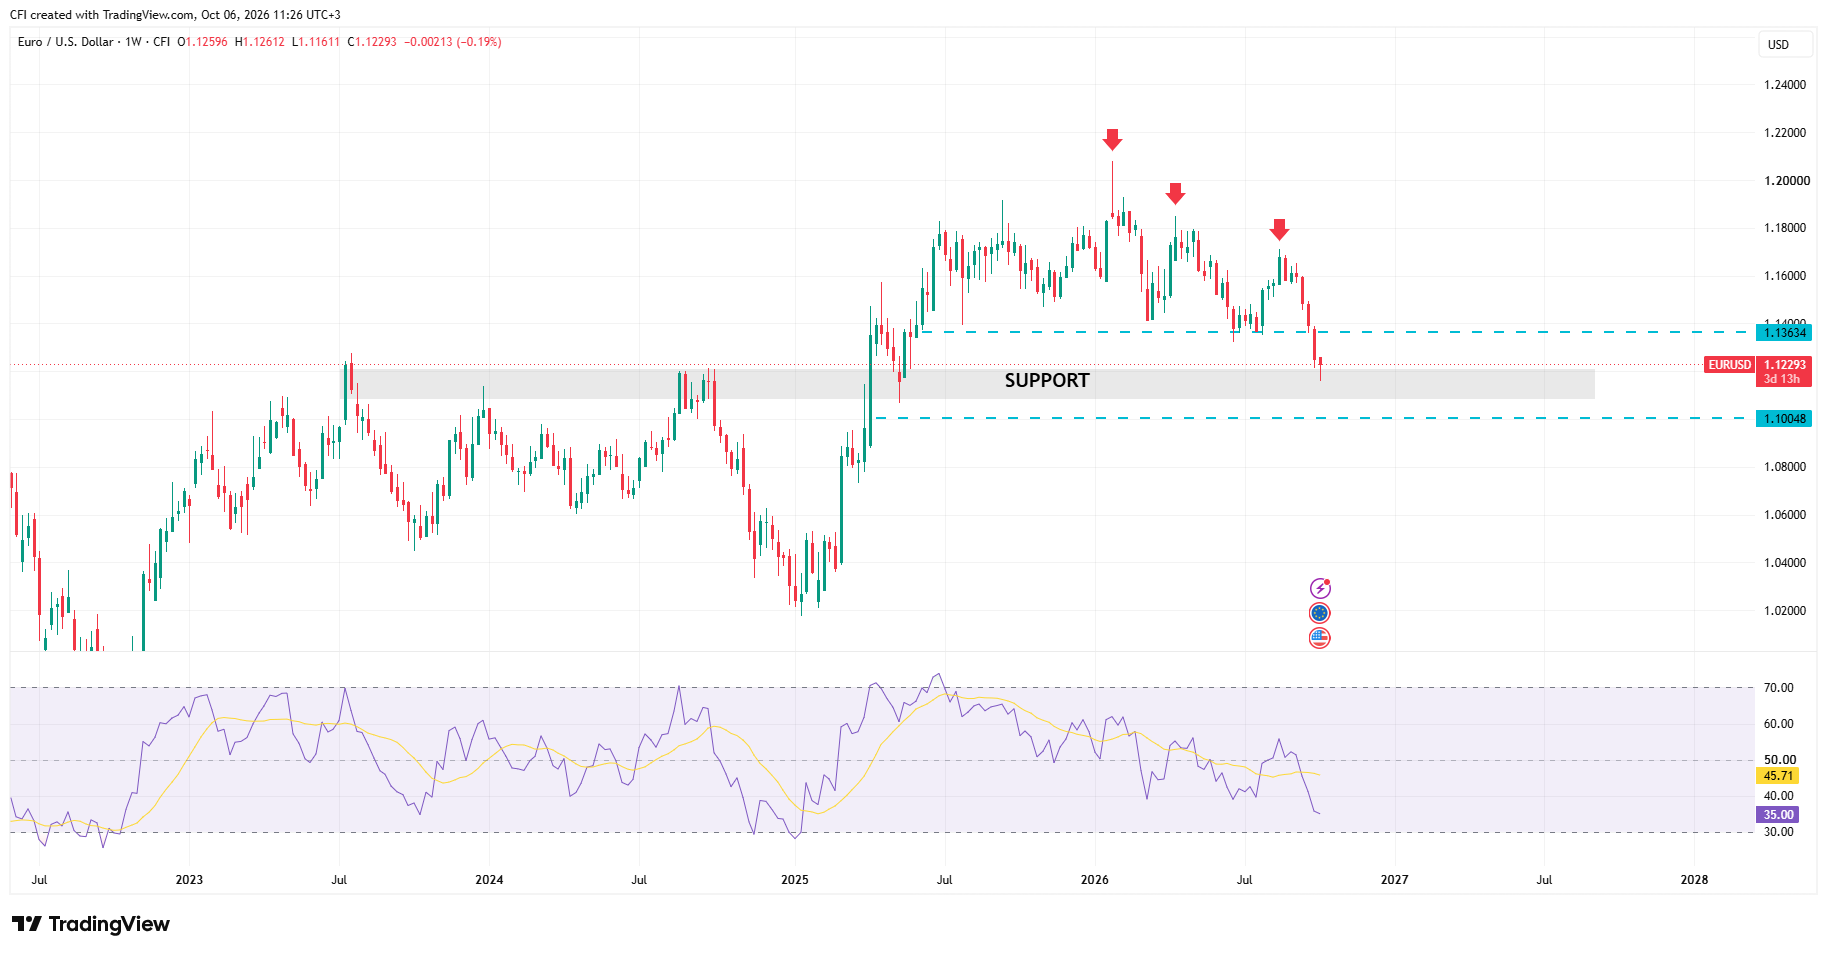
Task: Select the purple 35.00 RSI value label
Action: [x=1777, y=815]
